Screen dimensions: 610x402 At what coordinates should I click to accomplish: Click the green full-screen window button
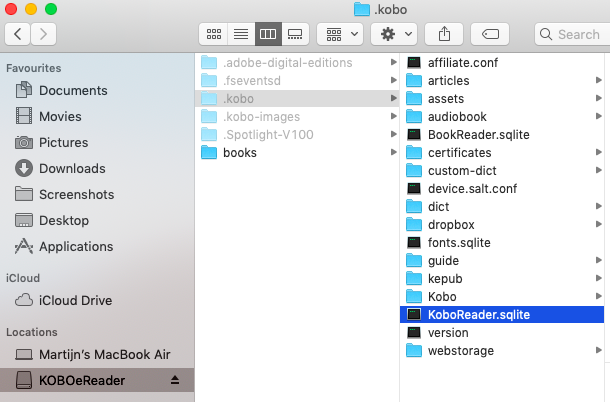point(51,9)
